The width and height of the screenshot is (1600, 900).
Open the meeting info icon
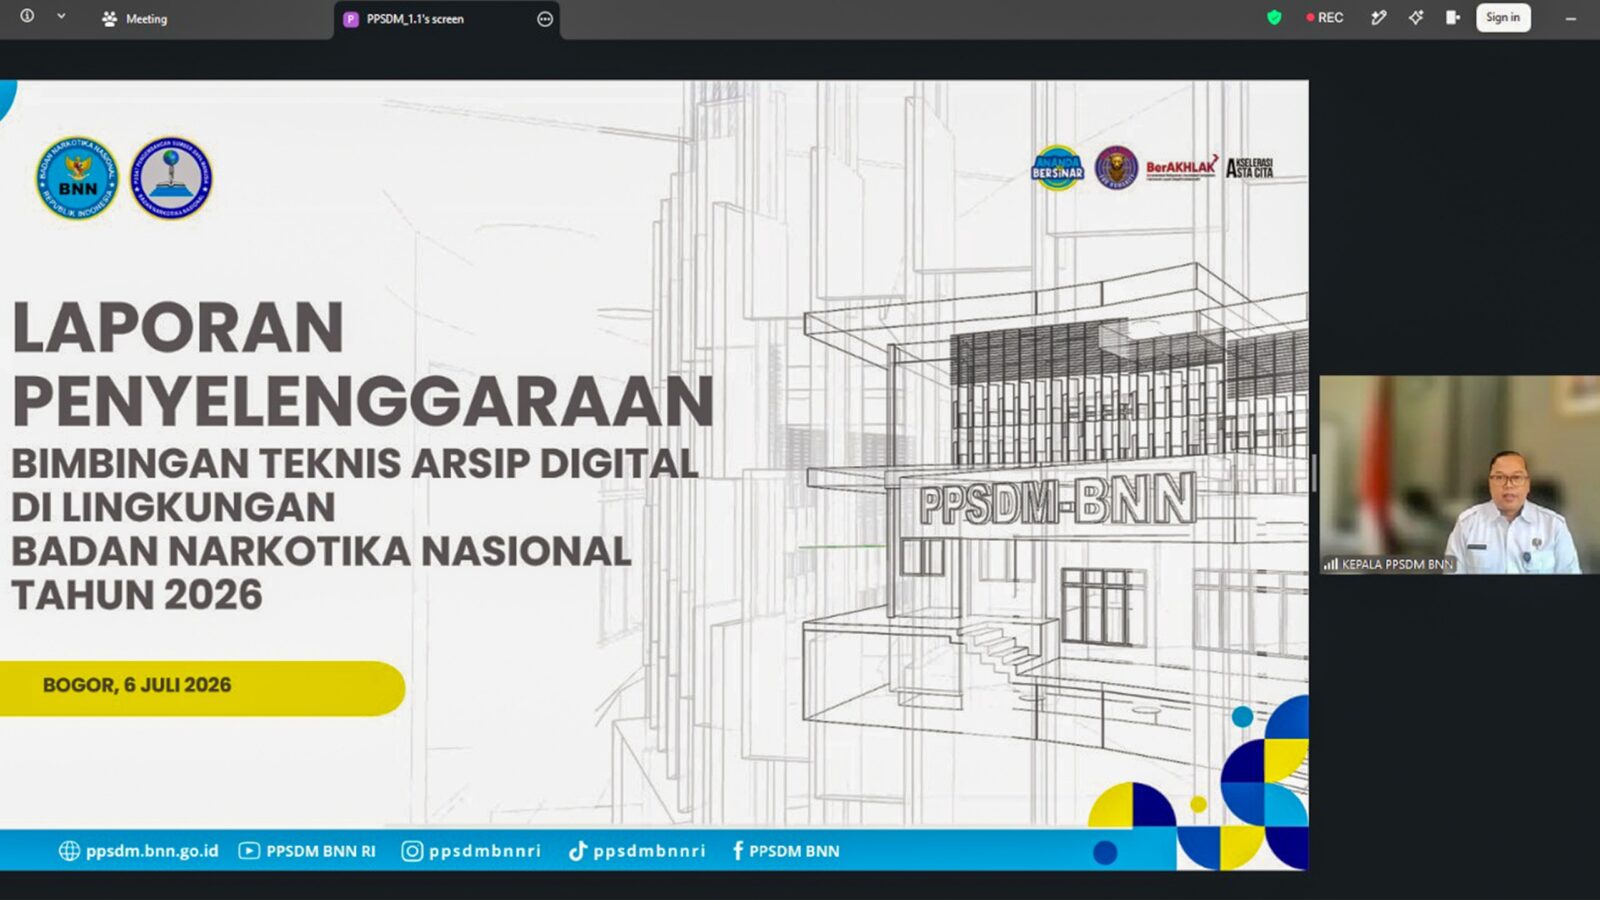tap(27, 16)
